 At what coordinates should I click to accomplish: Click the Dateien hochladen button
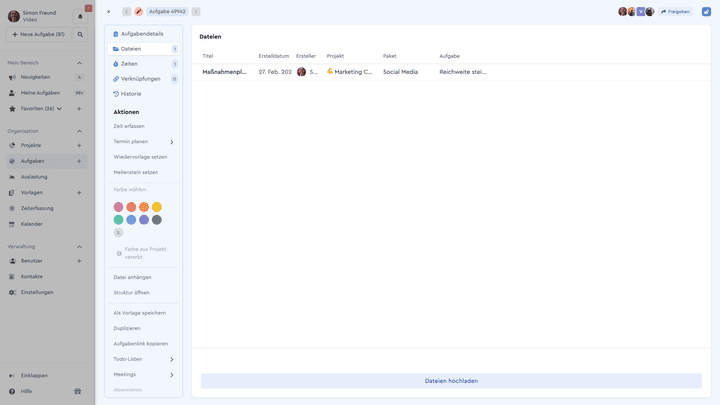point(451,381)
